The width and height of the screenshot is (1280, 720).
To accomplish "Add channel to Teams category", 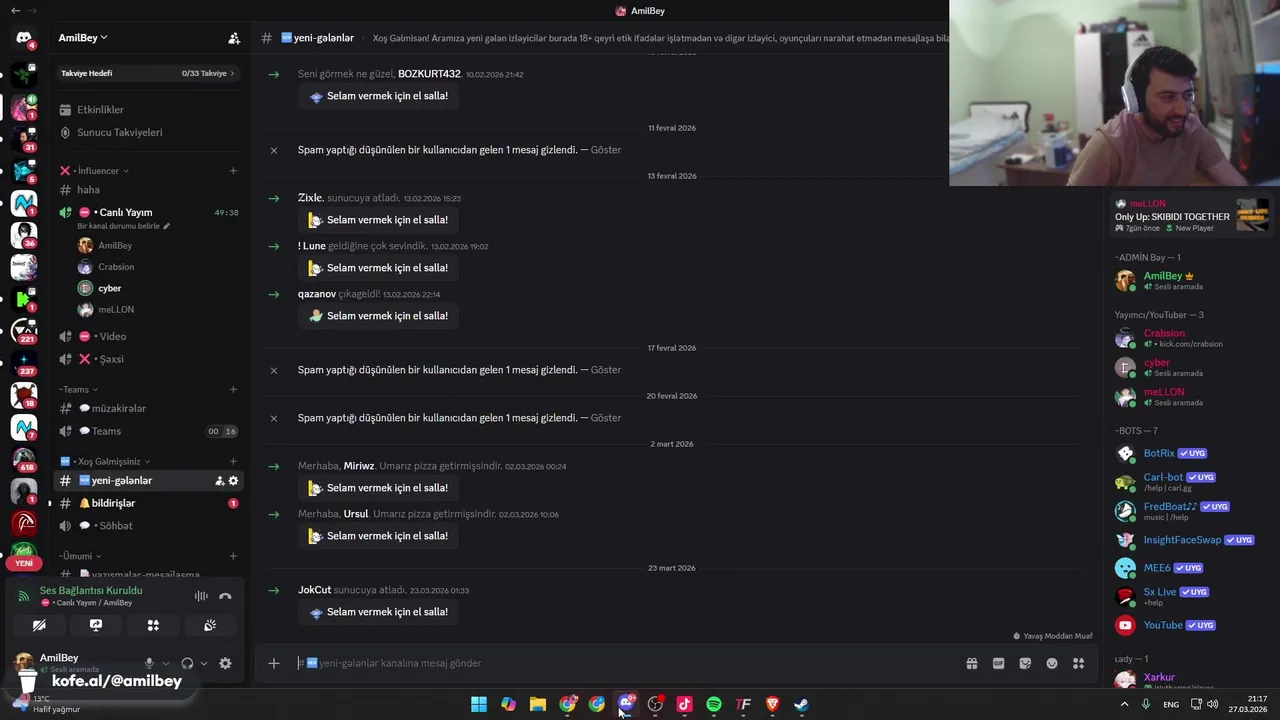I will 233,389.
